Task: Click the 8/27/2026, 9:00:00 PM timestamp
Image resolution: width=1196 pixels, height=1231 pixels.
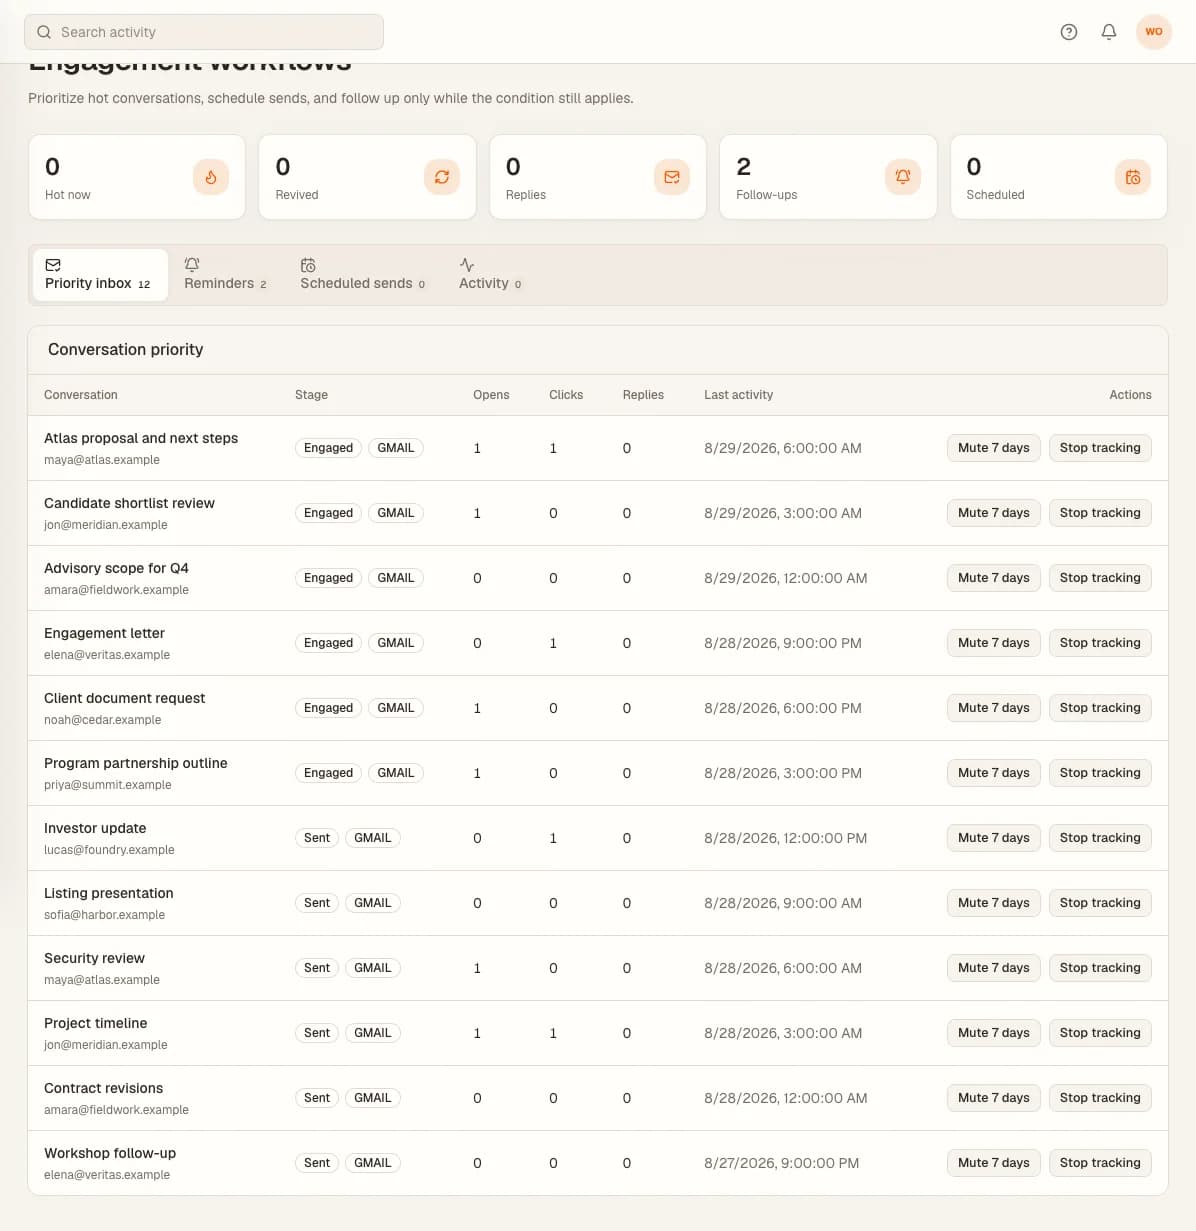Action: [781, 1163]
